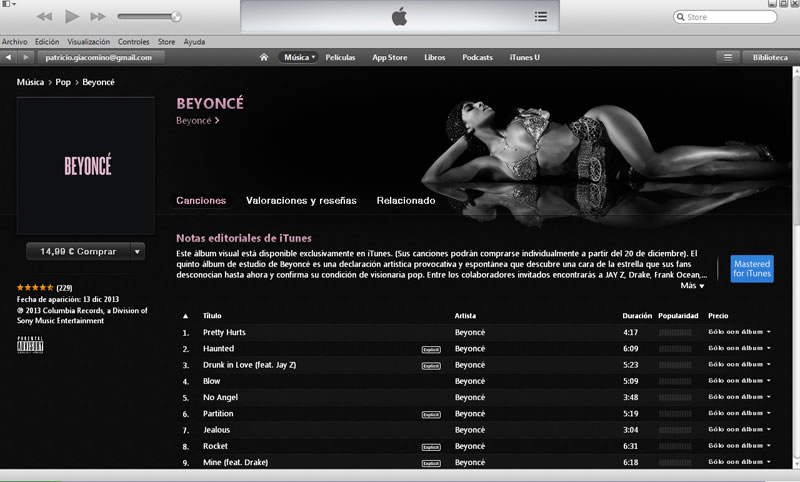Image resolution: width=800 pixels, height=482 pixels.
Task: Open the store list menu icon
Action: click(728, 58)
